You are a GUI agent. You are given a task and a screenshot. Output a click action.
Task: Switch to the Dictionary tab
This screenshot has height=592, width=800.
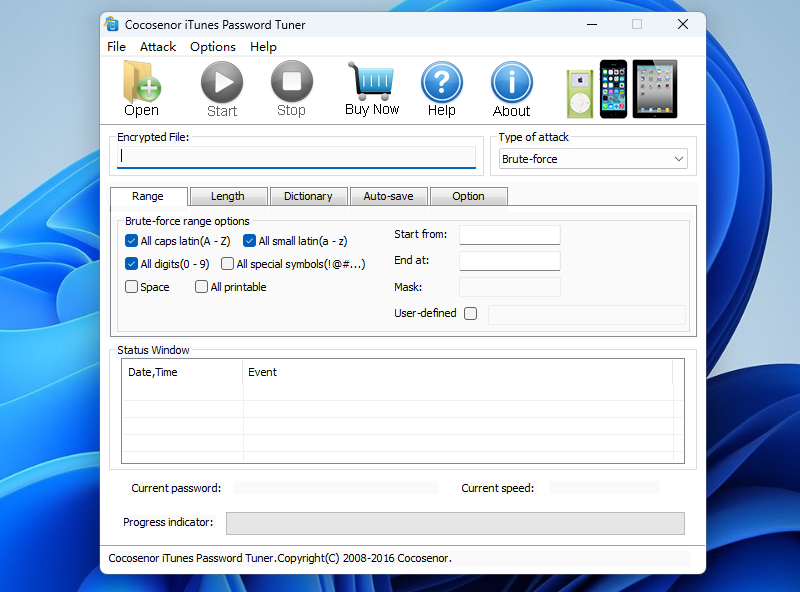pos(308,196)
